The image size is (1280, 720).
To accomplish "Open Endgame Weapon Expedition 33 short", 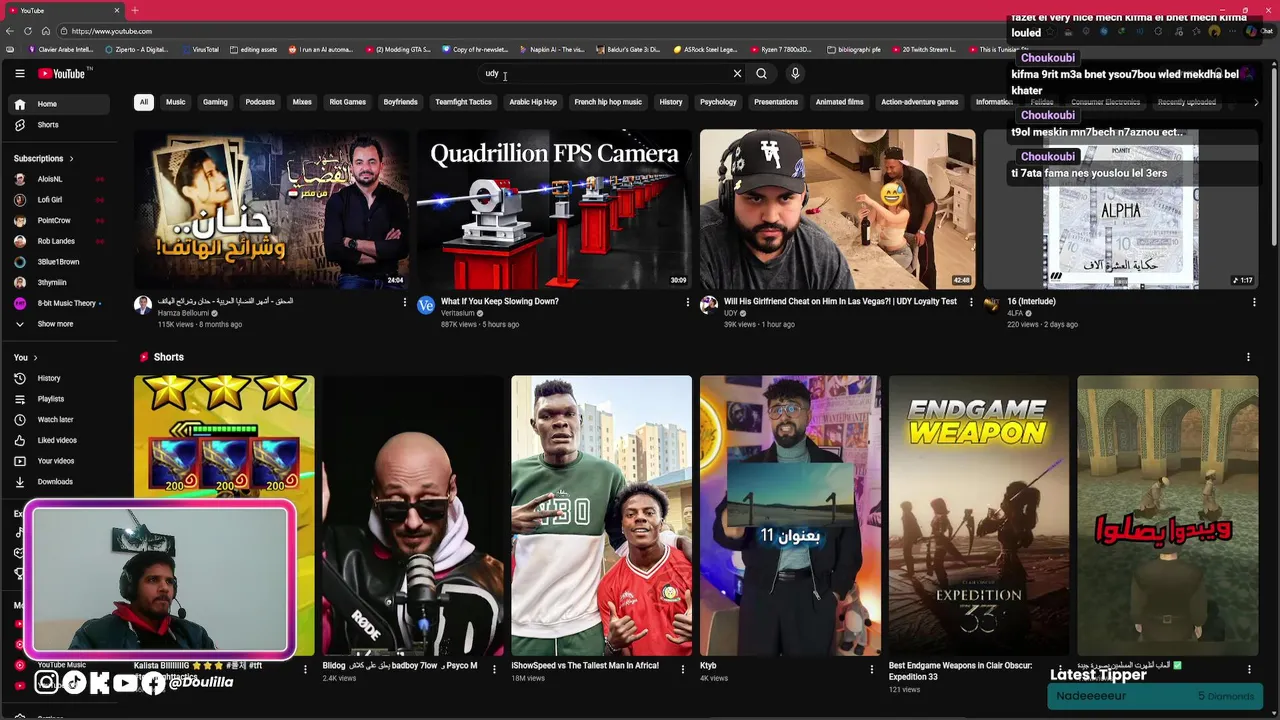I will pos(978,516).
